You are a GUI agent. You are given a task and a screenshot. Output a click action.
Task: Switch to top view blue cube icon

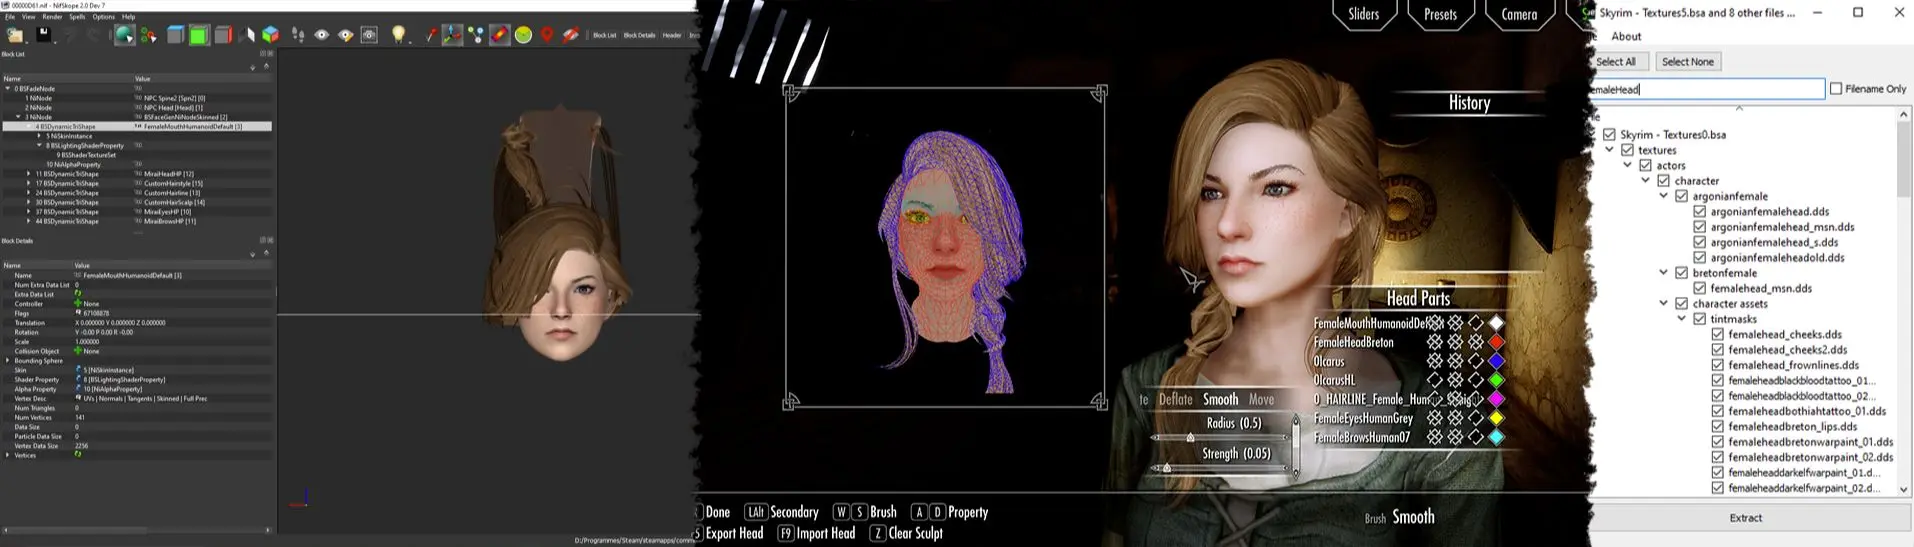coord(175,35)
